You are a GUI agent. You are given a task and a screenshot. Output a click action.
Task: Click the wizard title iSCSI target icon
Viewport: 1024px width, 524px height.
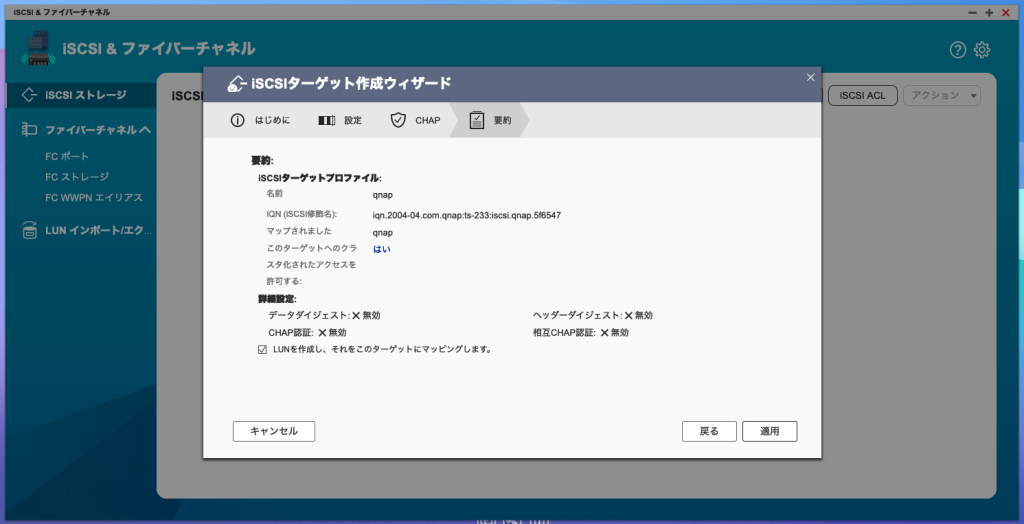237,83
